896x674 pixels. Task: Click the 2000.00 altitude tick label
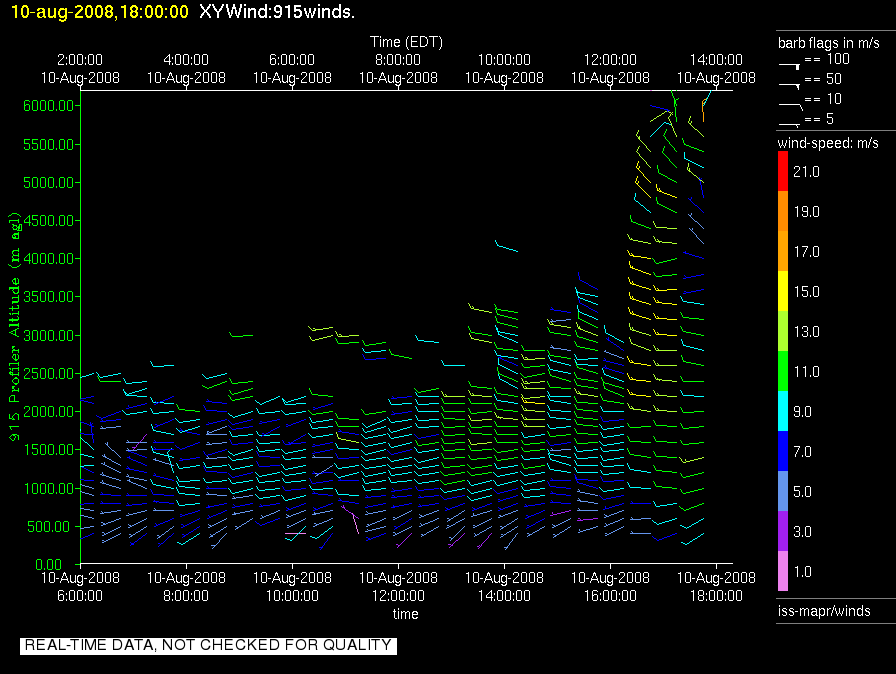pos(49,412)
